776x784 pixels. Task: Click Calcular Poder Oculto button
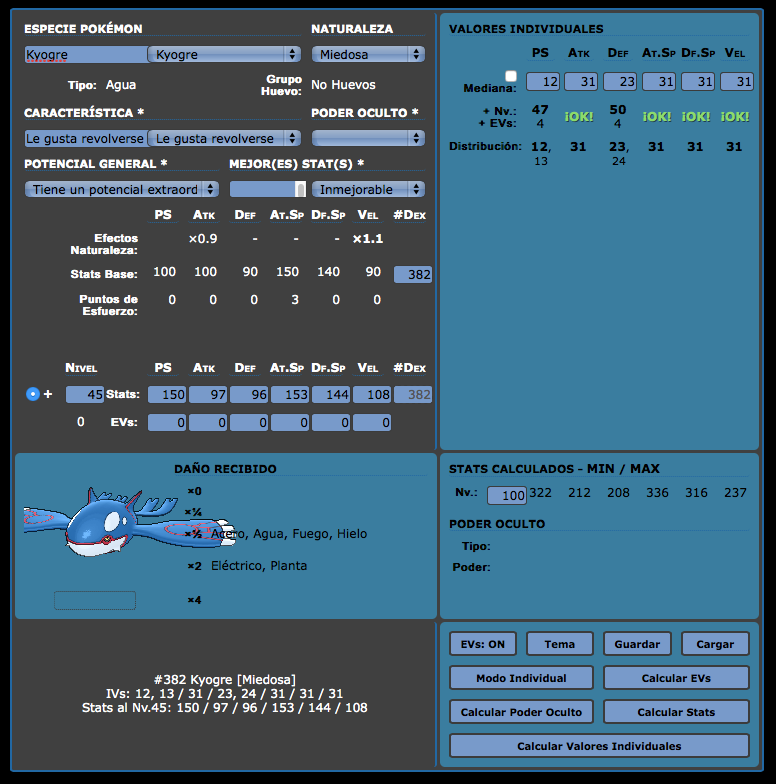click(x=522, y=712)
